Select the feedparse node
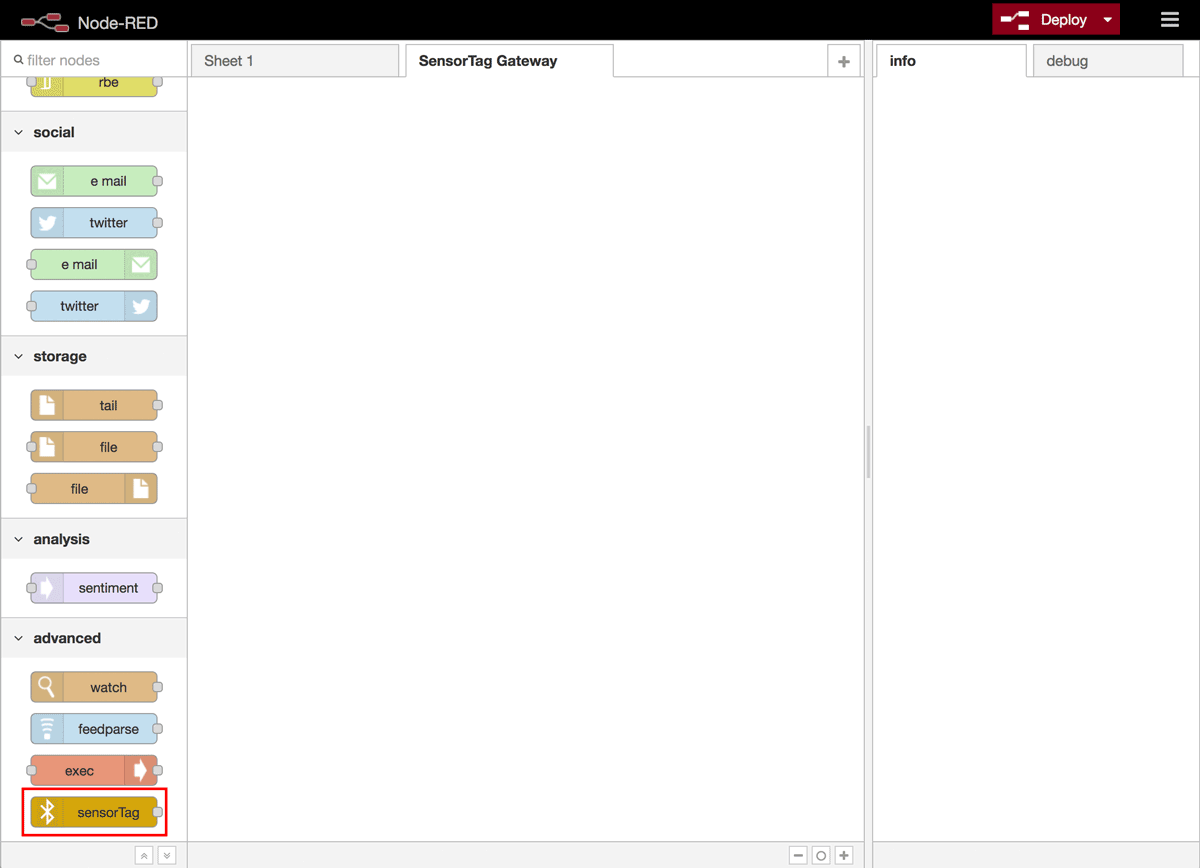The width and height of the screenshot is (1200, 868). [x=94, y=729]
